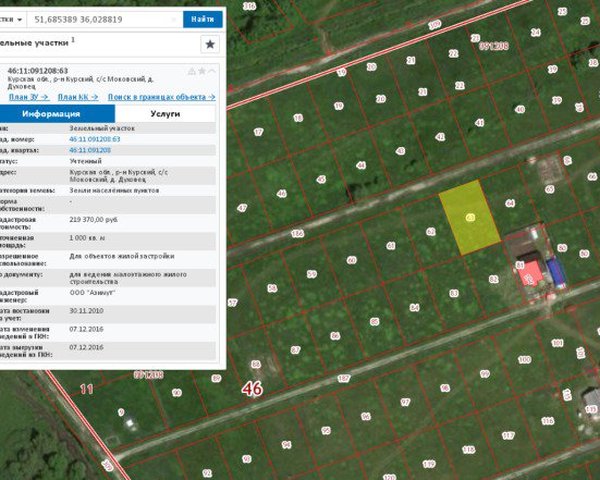This screenshot has height=480, width=600.
Task: Click the Земельный участок type value
Action: 102,128
